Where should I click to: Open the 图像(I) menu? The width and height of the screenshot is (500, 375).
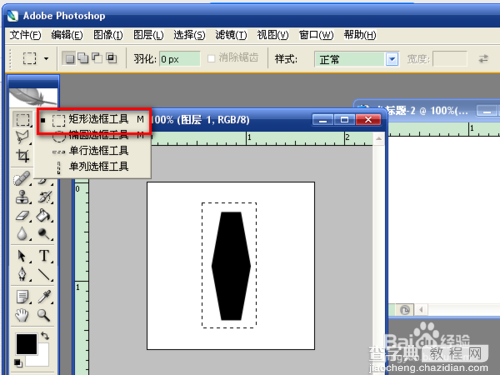click(108, 35)
